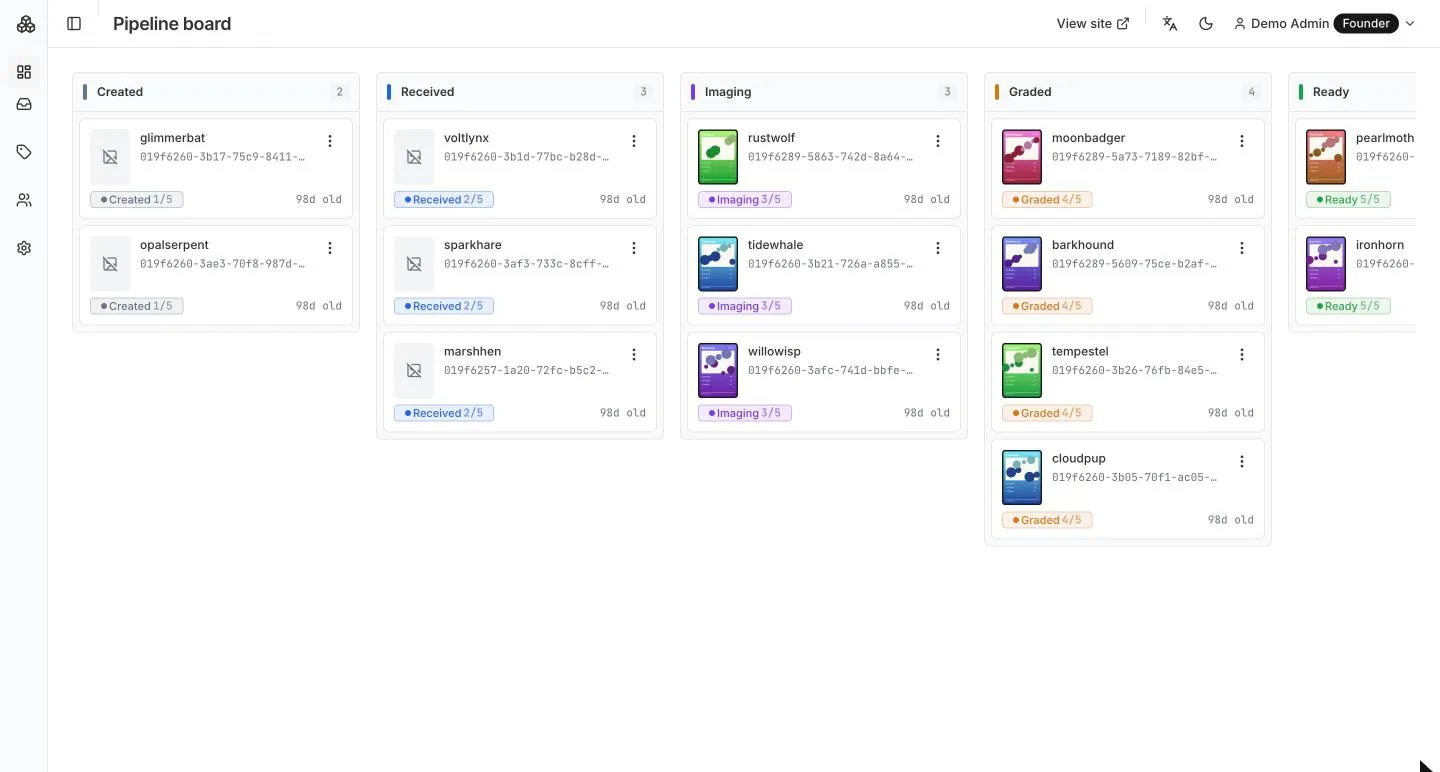Select the Imaging column header
Screen dimensions: 1440x772
coord(824,92)
